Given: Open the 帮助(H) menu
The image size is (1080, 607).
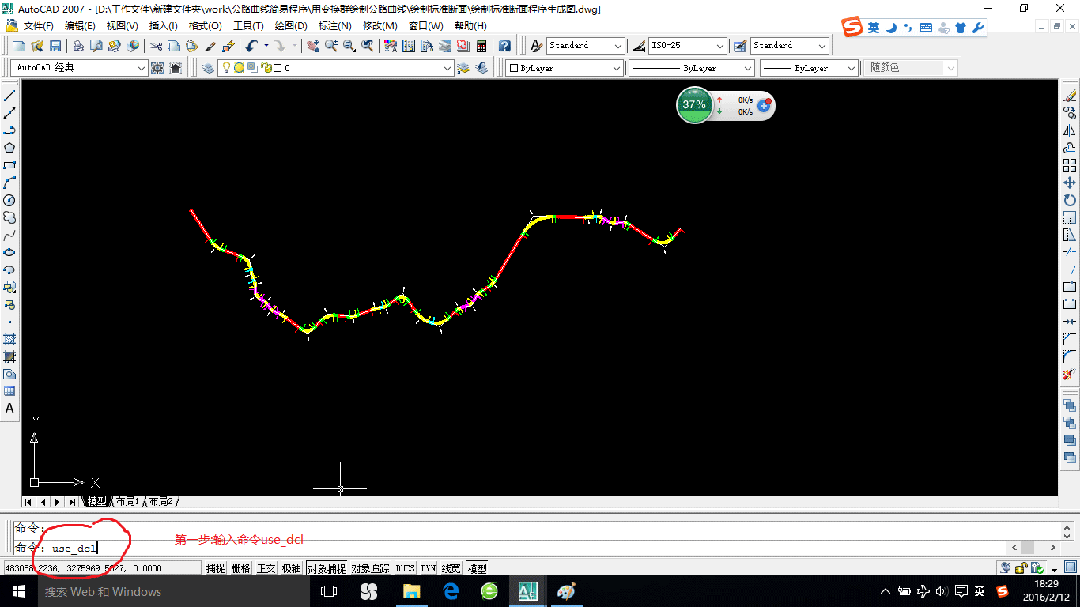Looking at the screenshot, I should coord(470,25).
